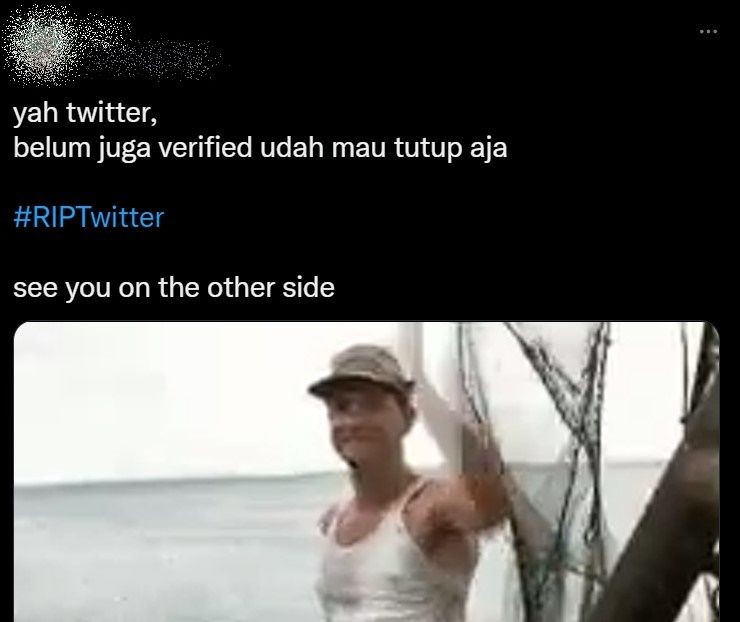The image size is (740, 622).
Task: Click the word 'verified' in the tweet
Action: [x=205, y=148]
